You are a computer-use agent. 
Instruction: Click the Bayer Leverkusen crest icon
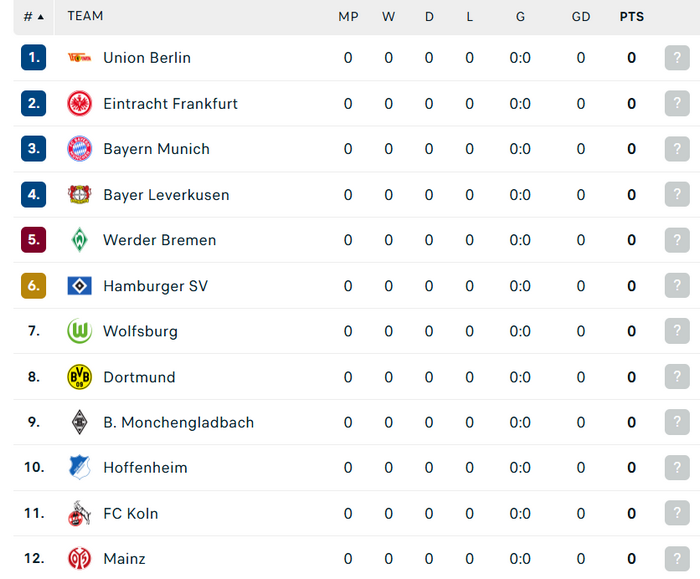tap(79, 195)
